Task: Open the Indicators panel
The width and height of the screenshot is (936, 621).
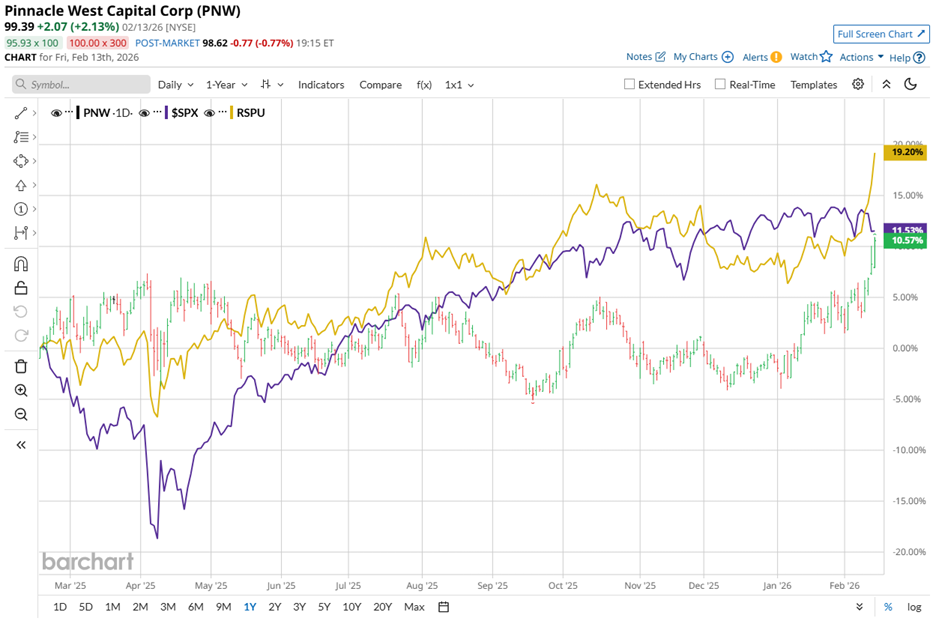Action: pos(321,85)
